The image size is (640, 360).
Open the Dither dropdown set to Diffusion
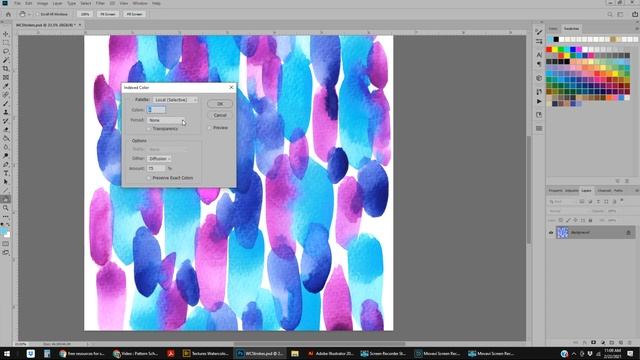pos(159,158)
